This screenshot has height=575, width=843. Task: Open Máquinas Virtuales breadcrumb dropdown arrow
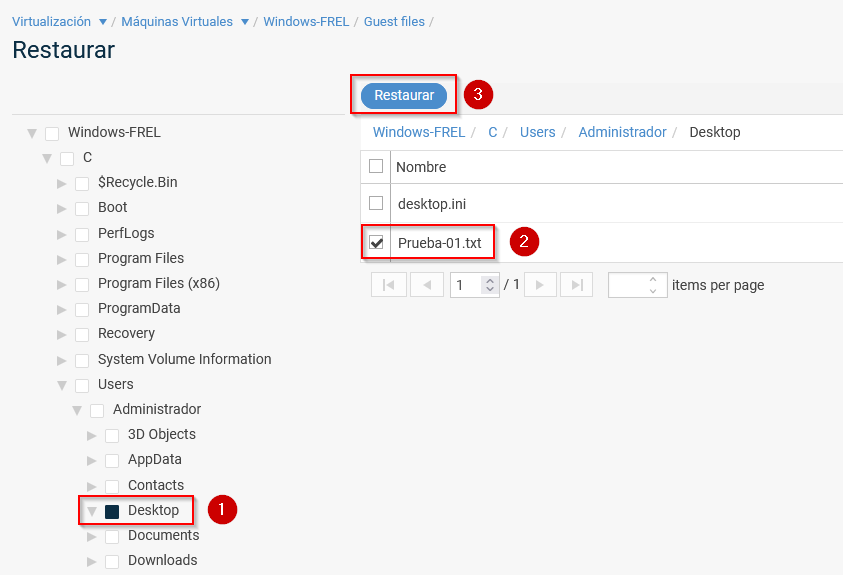coord(245,22)
